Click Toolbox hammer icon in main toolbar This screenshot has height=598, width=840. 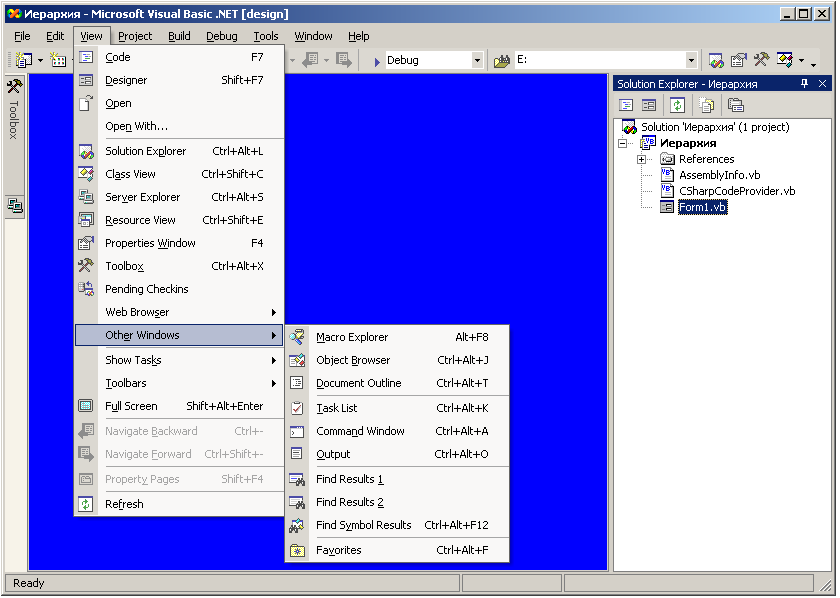coord(761,60)
